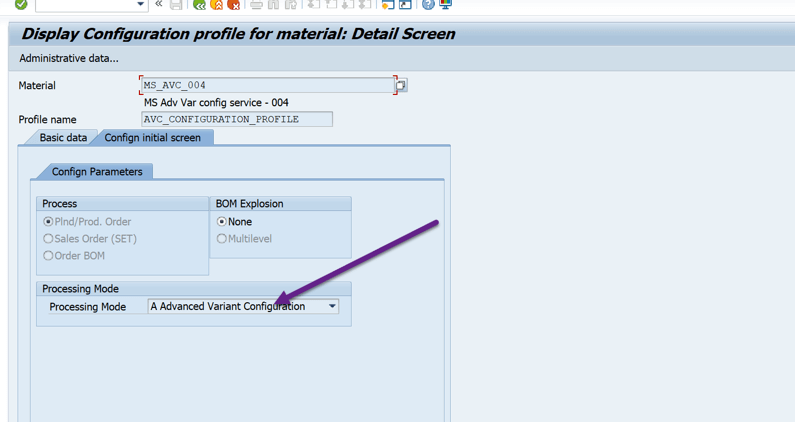Select Sales Order (SET) radio button
This screenshot has width=798, height=422.
48,239
